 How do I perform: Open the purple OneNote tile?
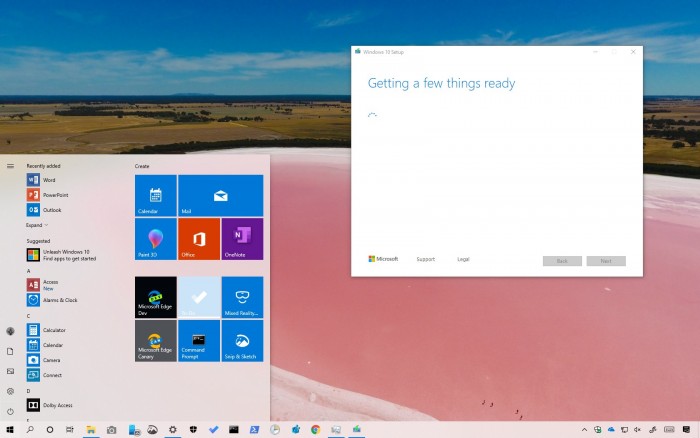(242, 239)
